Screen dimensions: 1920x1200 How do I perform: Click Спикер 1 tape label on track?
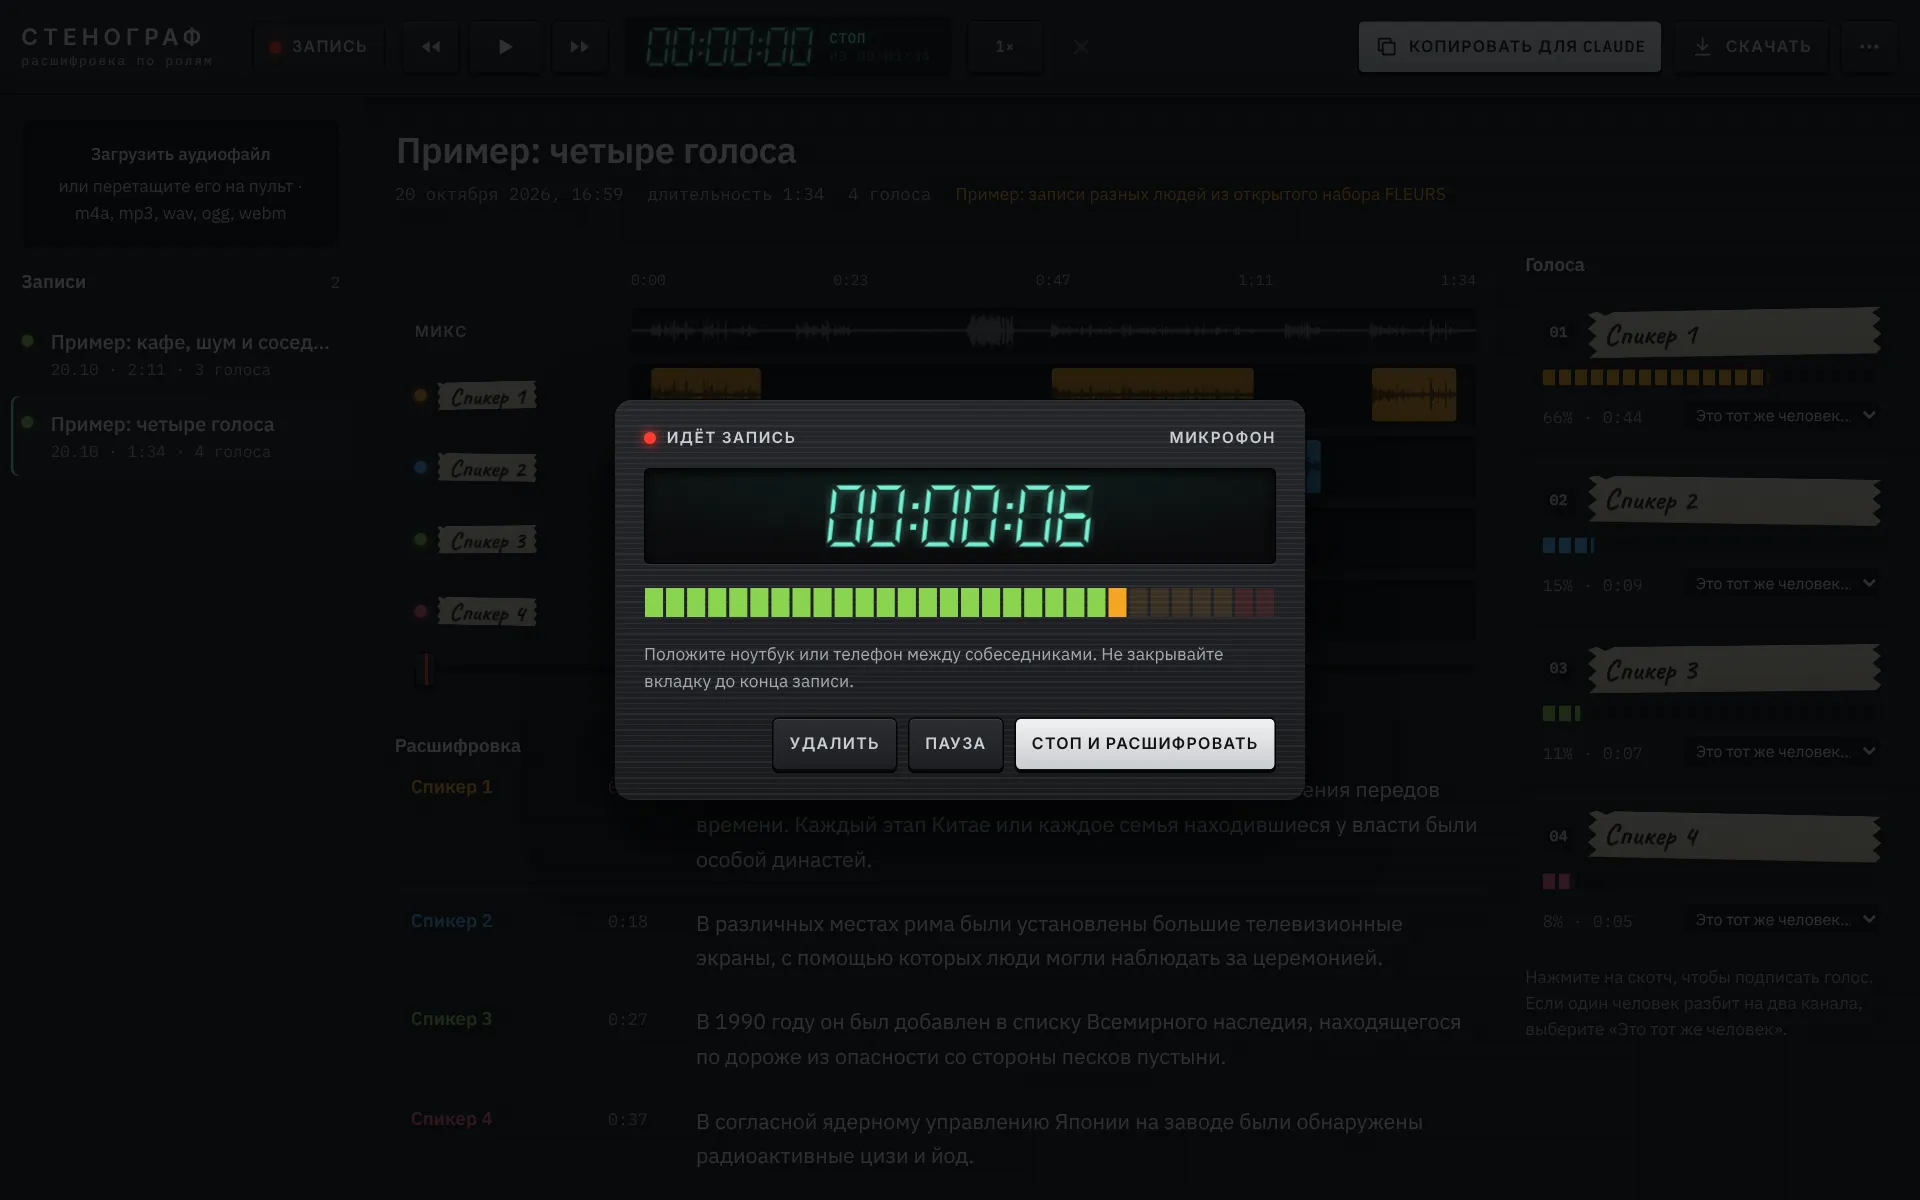[x=487, y=396]
